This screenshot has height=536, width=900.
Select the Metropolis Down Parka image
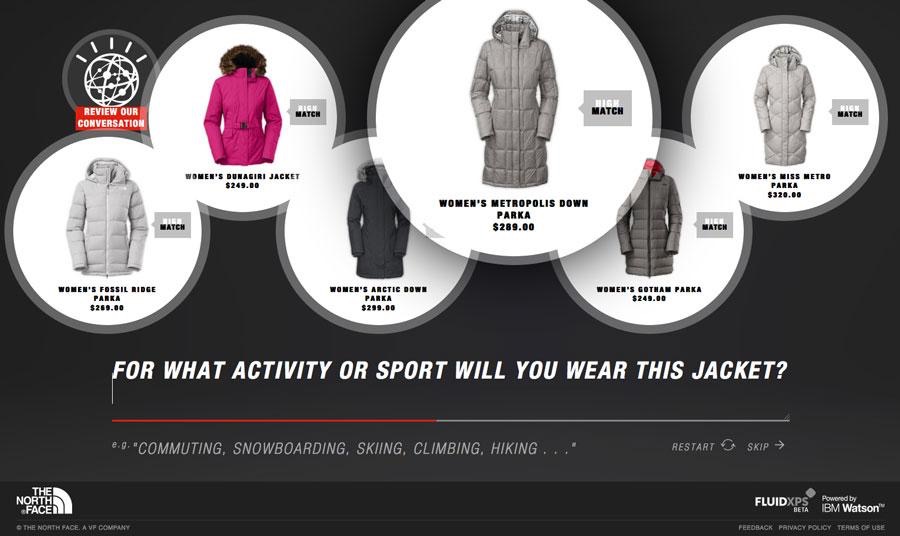[514, 99]
